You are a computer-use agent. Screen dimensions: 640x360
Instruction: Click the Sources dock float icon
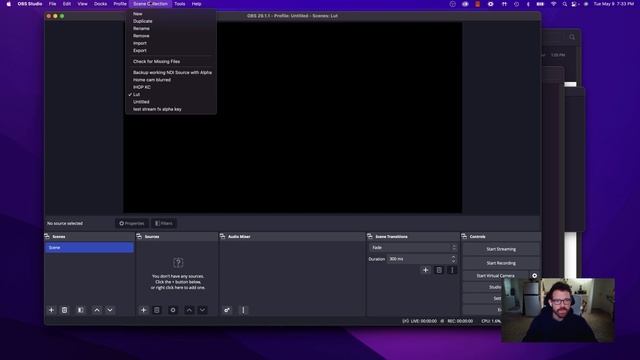point(139,236)
